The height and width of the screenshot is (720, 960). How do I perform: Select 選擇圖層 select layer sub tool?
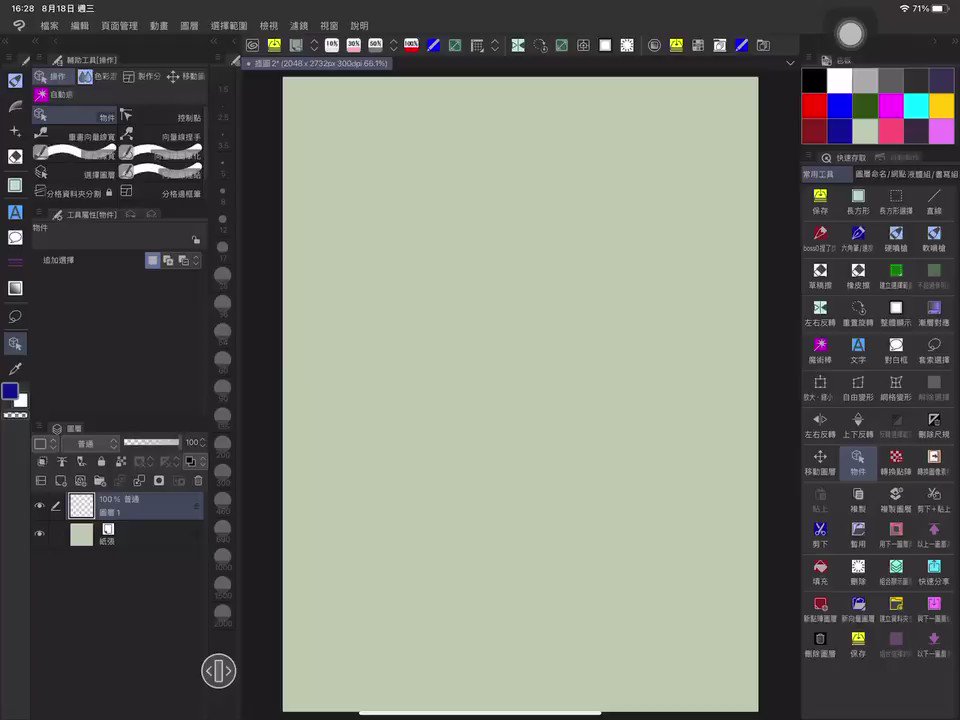(75, 173)
